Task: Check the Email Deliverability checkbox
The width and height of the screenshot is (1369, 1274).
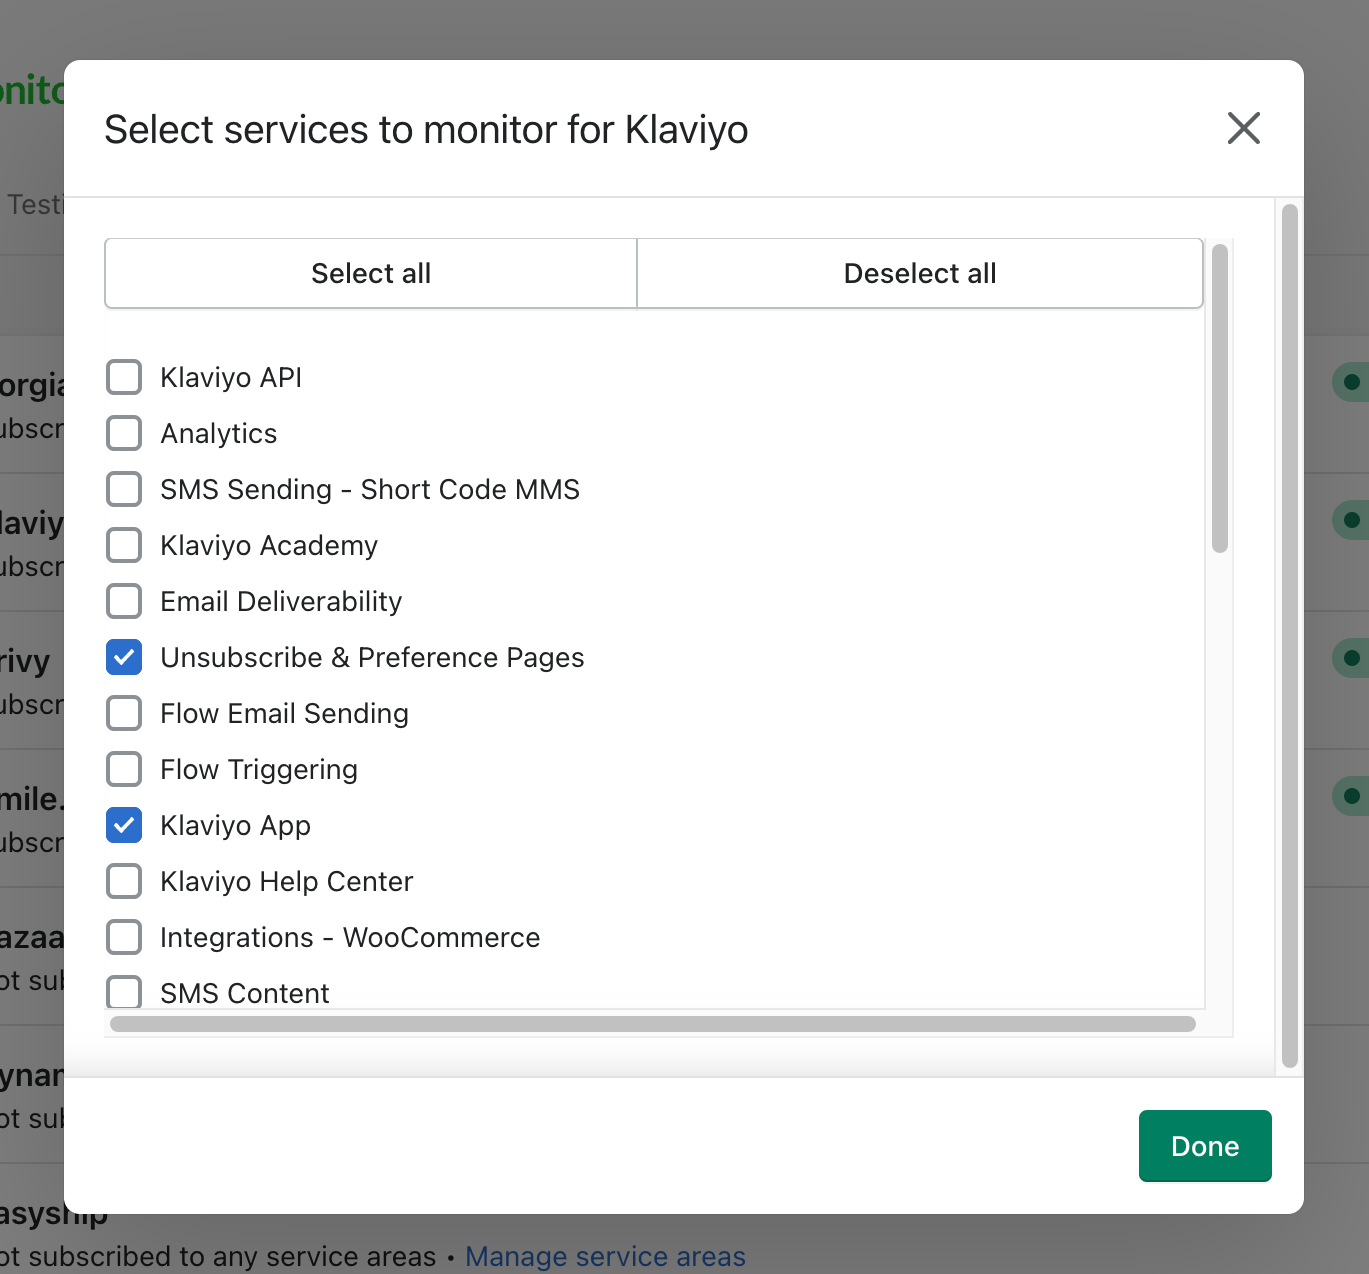Action: [x=124, y=602]
